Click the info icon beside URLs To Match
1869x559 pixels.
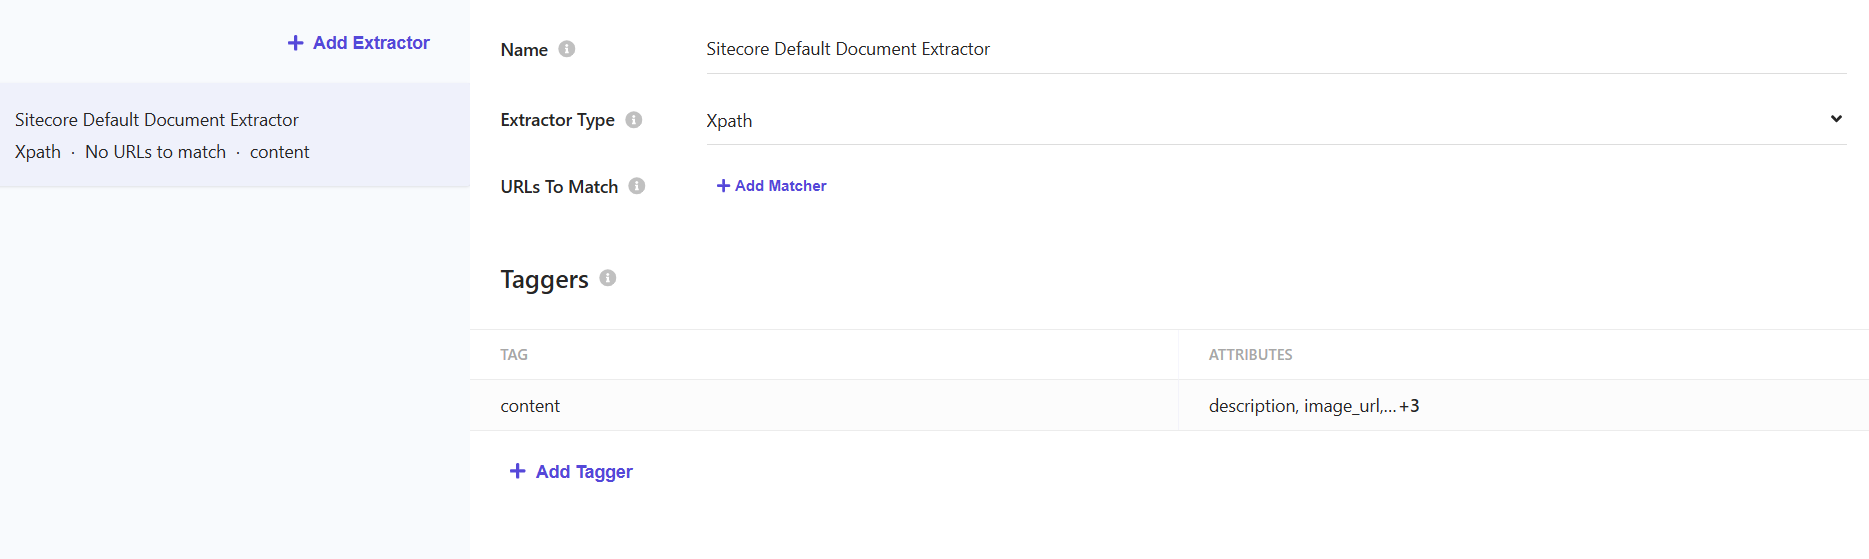(x=637, y=186)
